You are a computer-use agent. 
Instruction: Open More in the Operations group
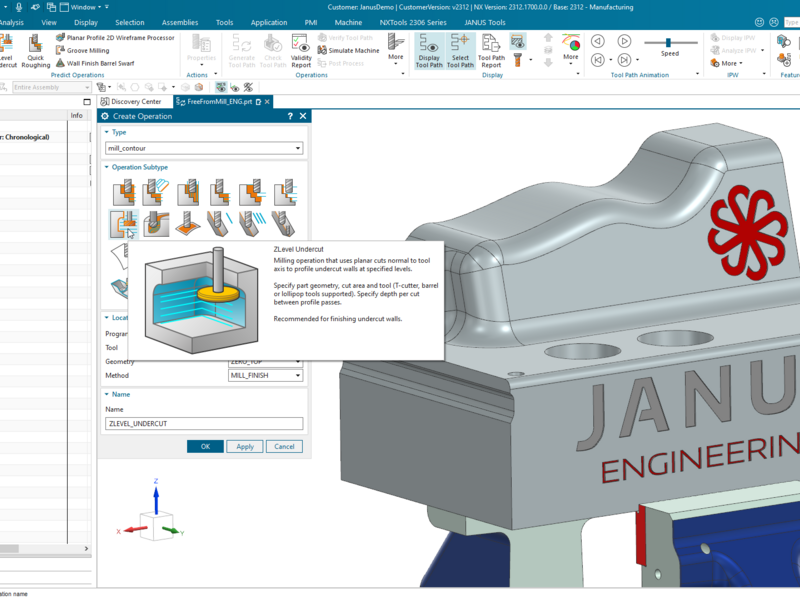[x=396, y=48]
